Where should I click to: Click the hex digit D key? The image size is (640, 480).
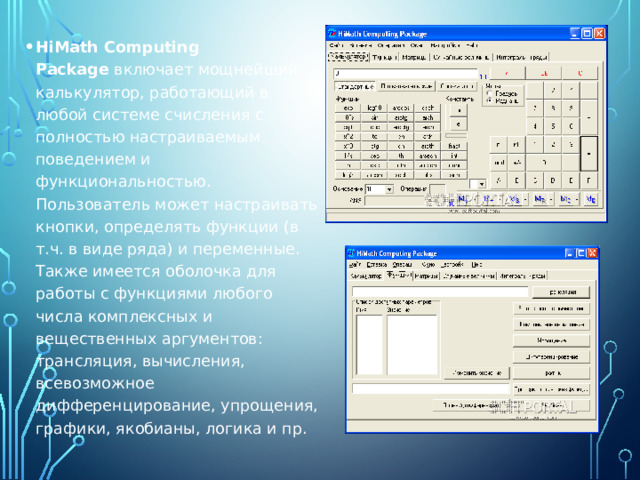(x=552, y=180)
